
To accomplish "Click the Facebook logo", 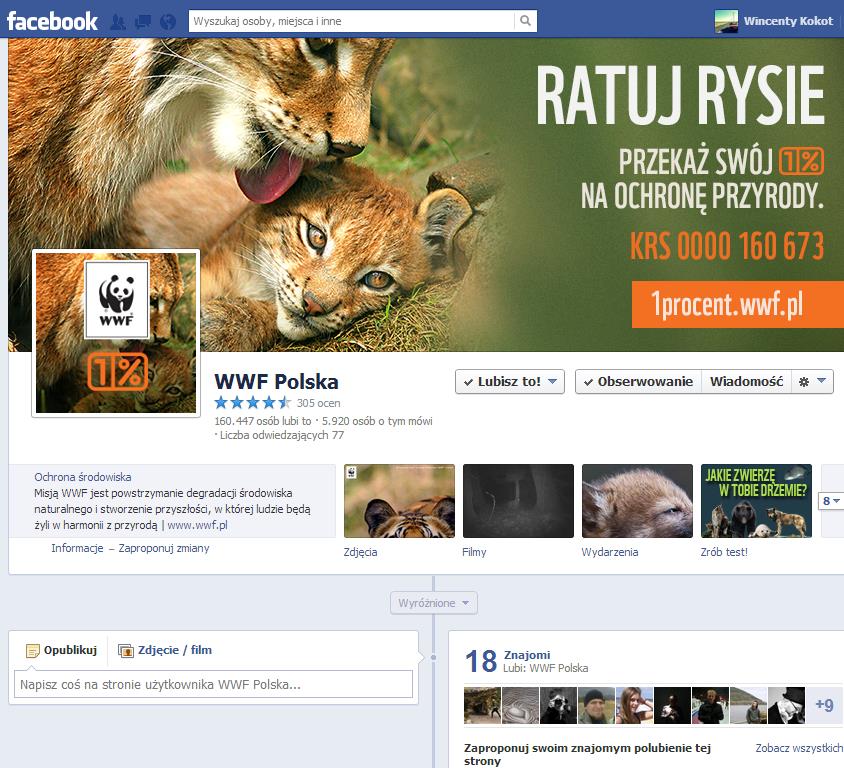I will [52, 21].
